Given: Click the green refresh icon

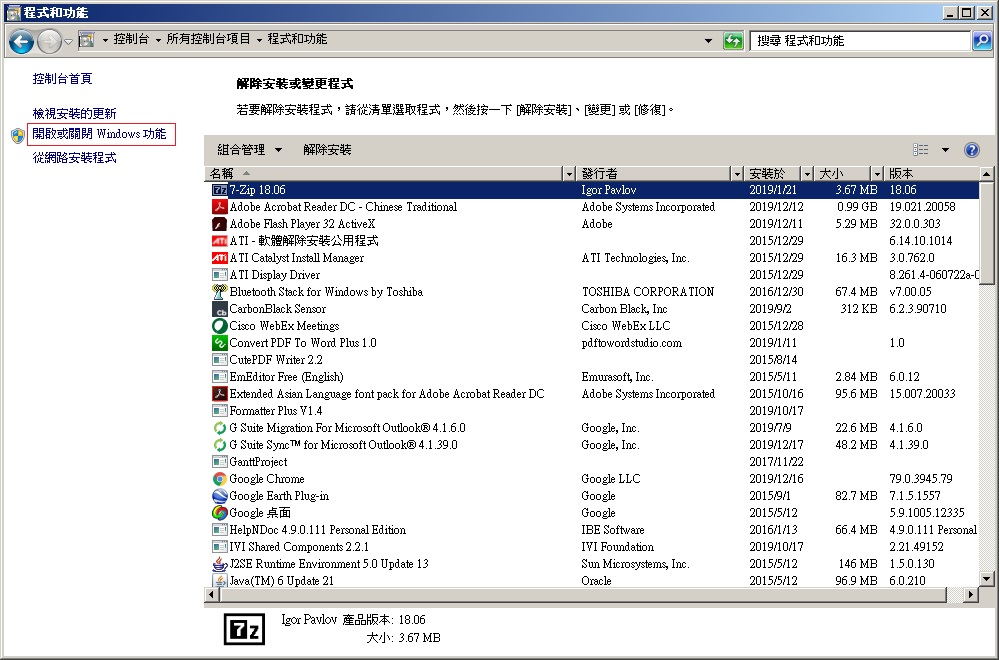Looking at the screenshot, I should coord(733,40).
